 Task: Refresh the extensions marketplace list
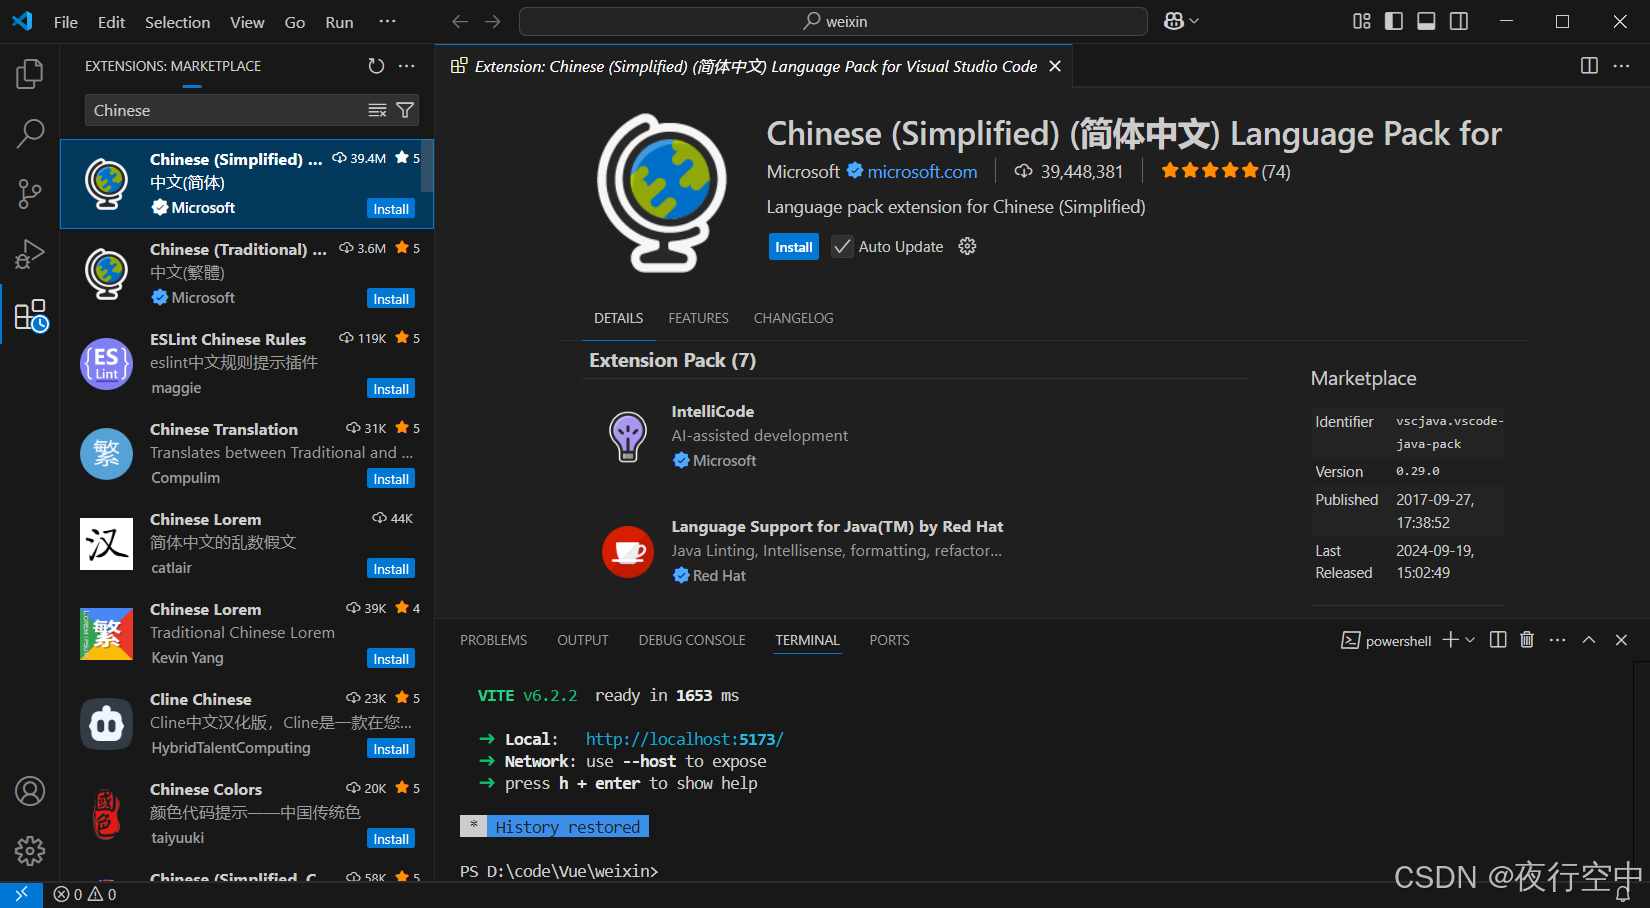[x=376, y=66]
